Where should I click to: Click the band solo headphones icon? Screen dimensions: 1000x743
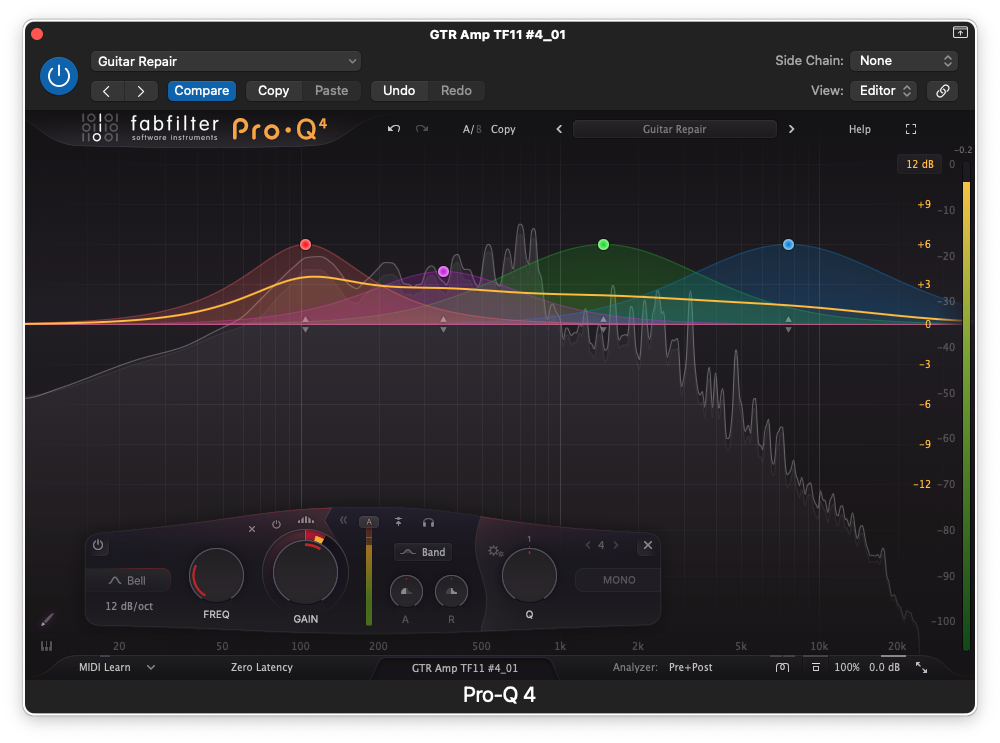click(428, 522)
